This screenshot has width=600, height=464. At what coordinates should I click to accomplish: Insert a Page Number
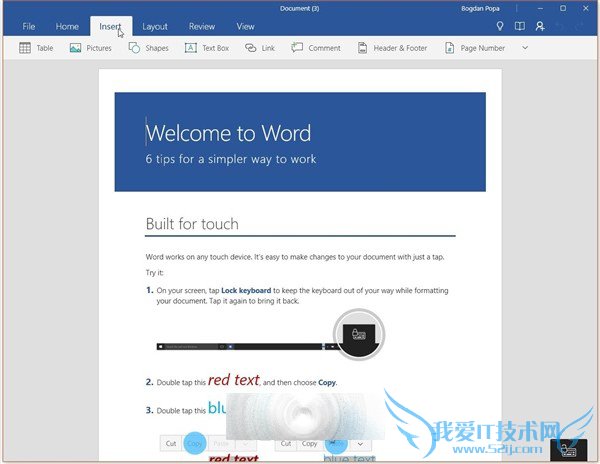[x=475, y=48]
